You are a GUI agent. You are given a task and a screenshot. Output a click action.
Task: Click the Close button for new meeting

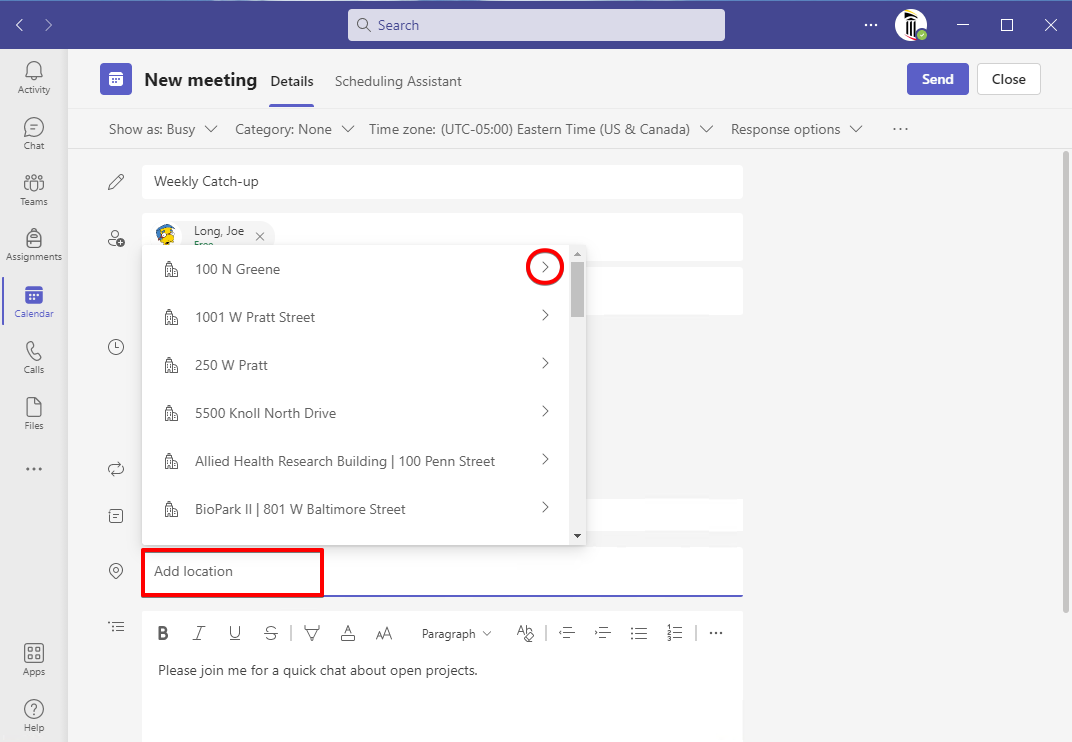coord(1008,79)
